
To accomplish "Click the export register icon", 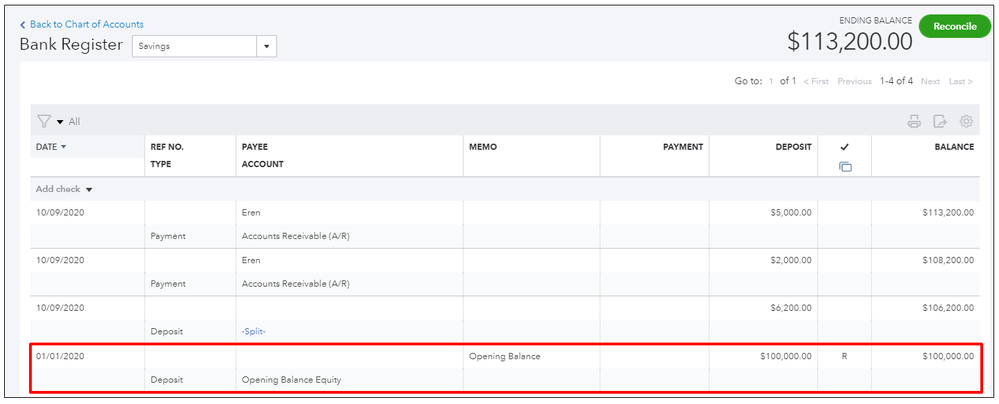I will [940, 122].
